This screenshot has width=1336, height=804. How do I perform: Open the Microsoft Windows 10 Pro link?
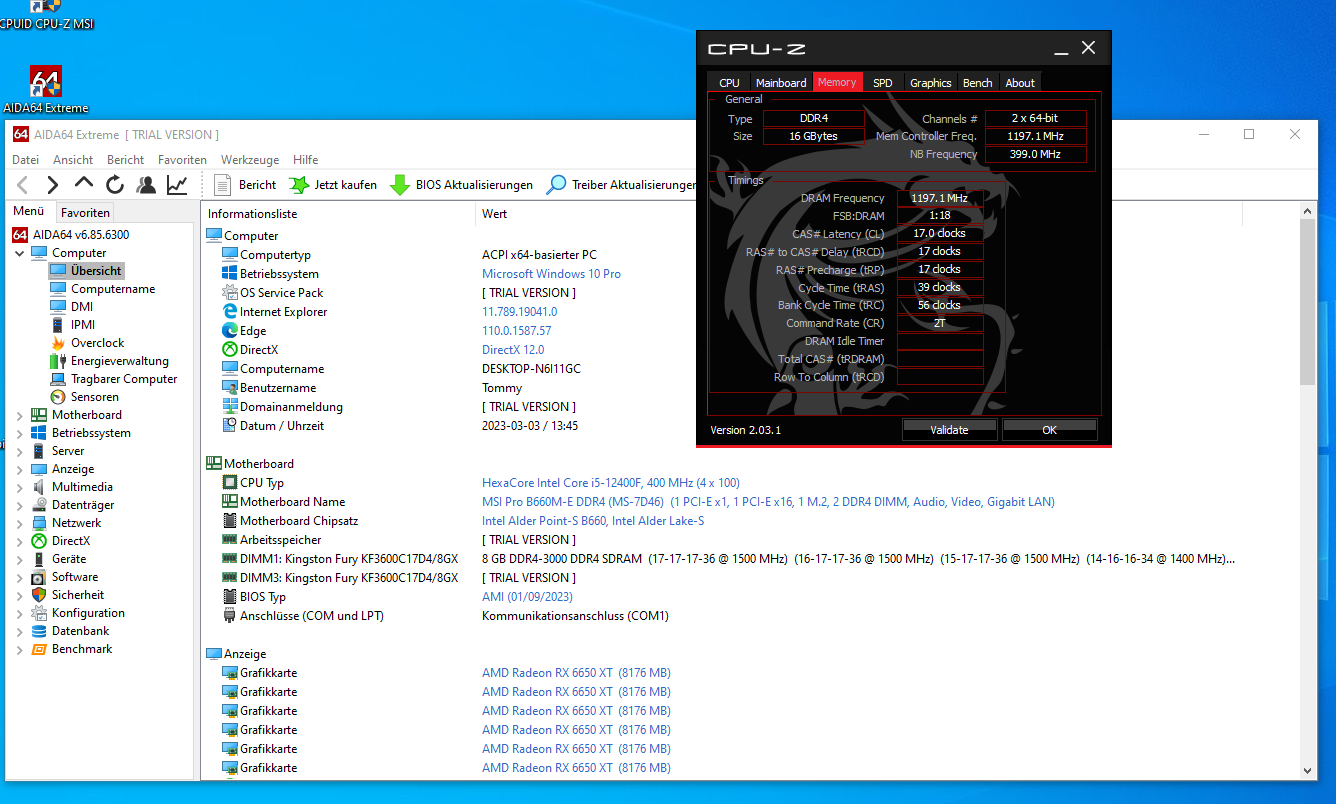(551, 274)
